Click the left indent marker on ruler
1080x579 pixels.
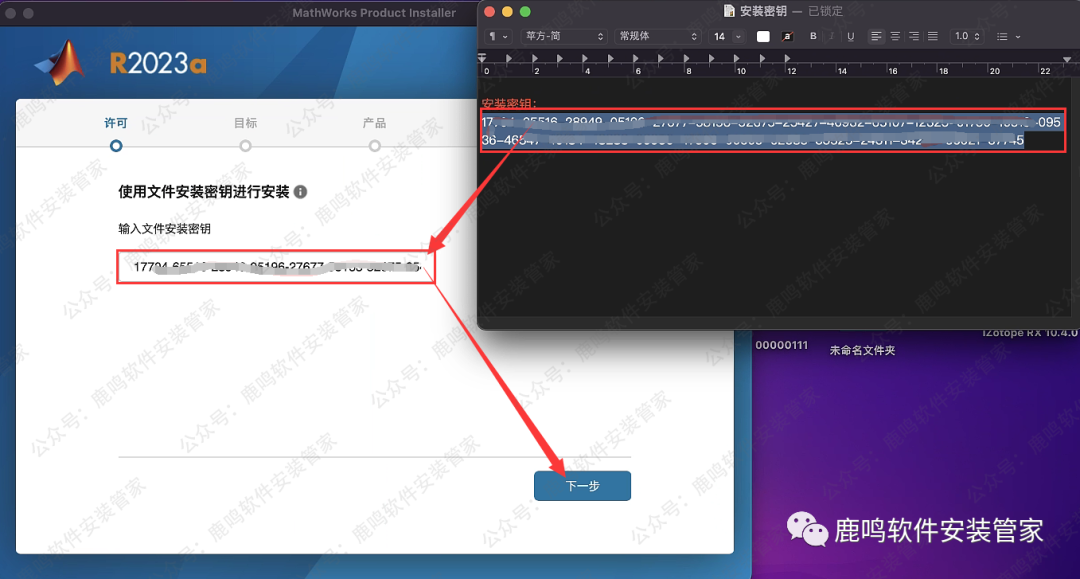tap(482, 58)
